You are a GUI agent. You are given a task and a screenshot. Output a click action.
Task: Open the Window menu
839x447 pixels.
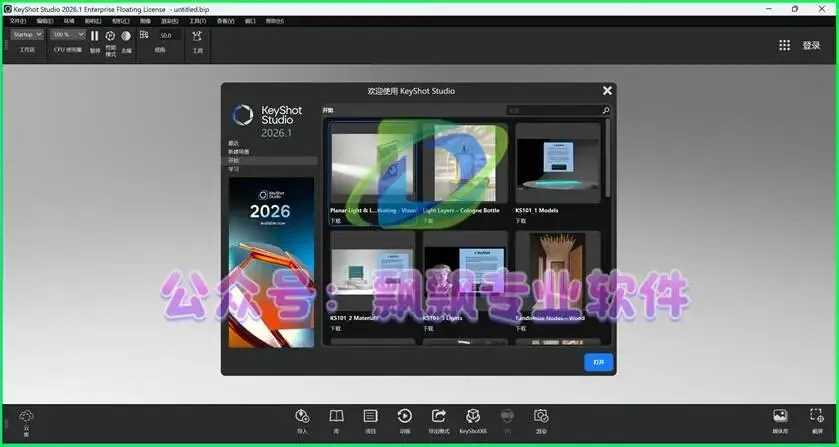point(250,21)
